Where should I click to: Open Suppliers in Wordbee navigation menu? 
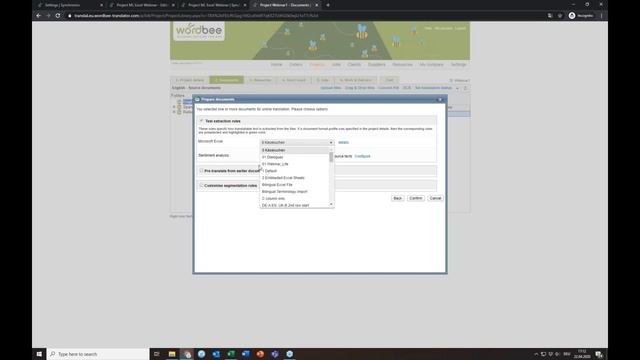click(x=376, y=64)
